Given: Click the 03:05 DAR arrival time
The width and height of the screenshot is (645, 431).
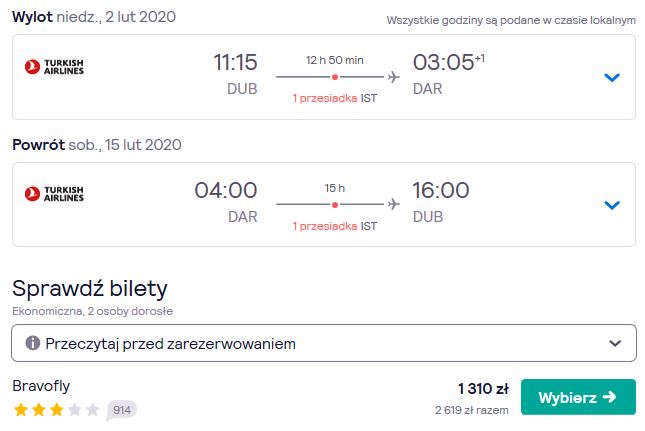Looking at the screenshot, I should tap(448, 74).
